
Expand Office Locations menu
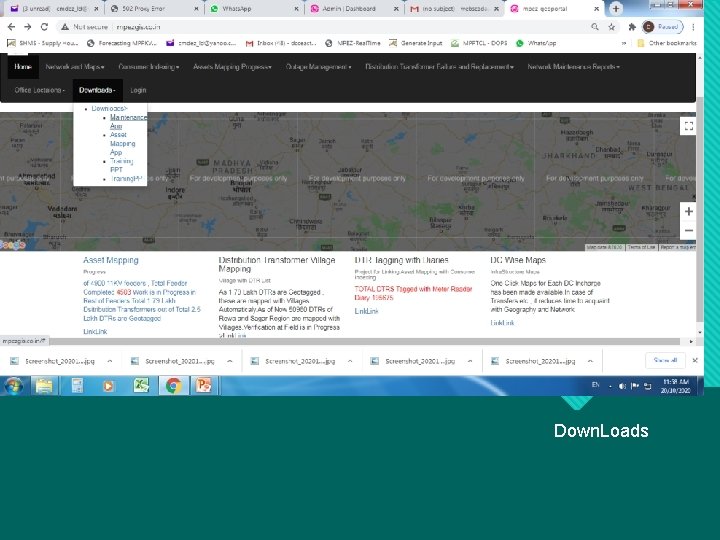[x=39, y=90]
